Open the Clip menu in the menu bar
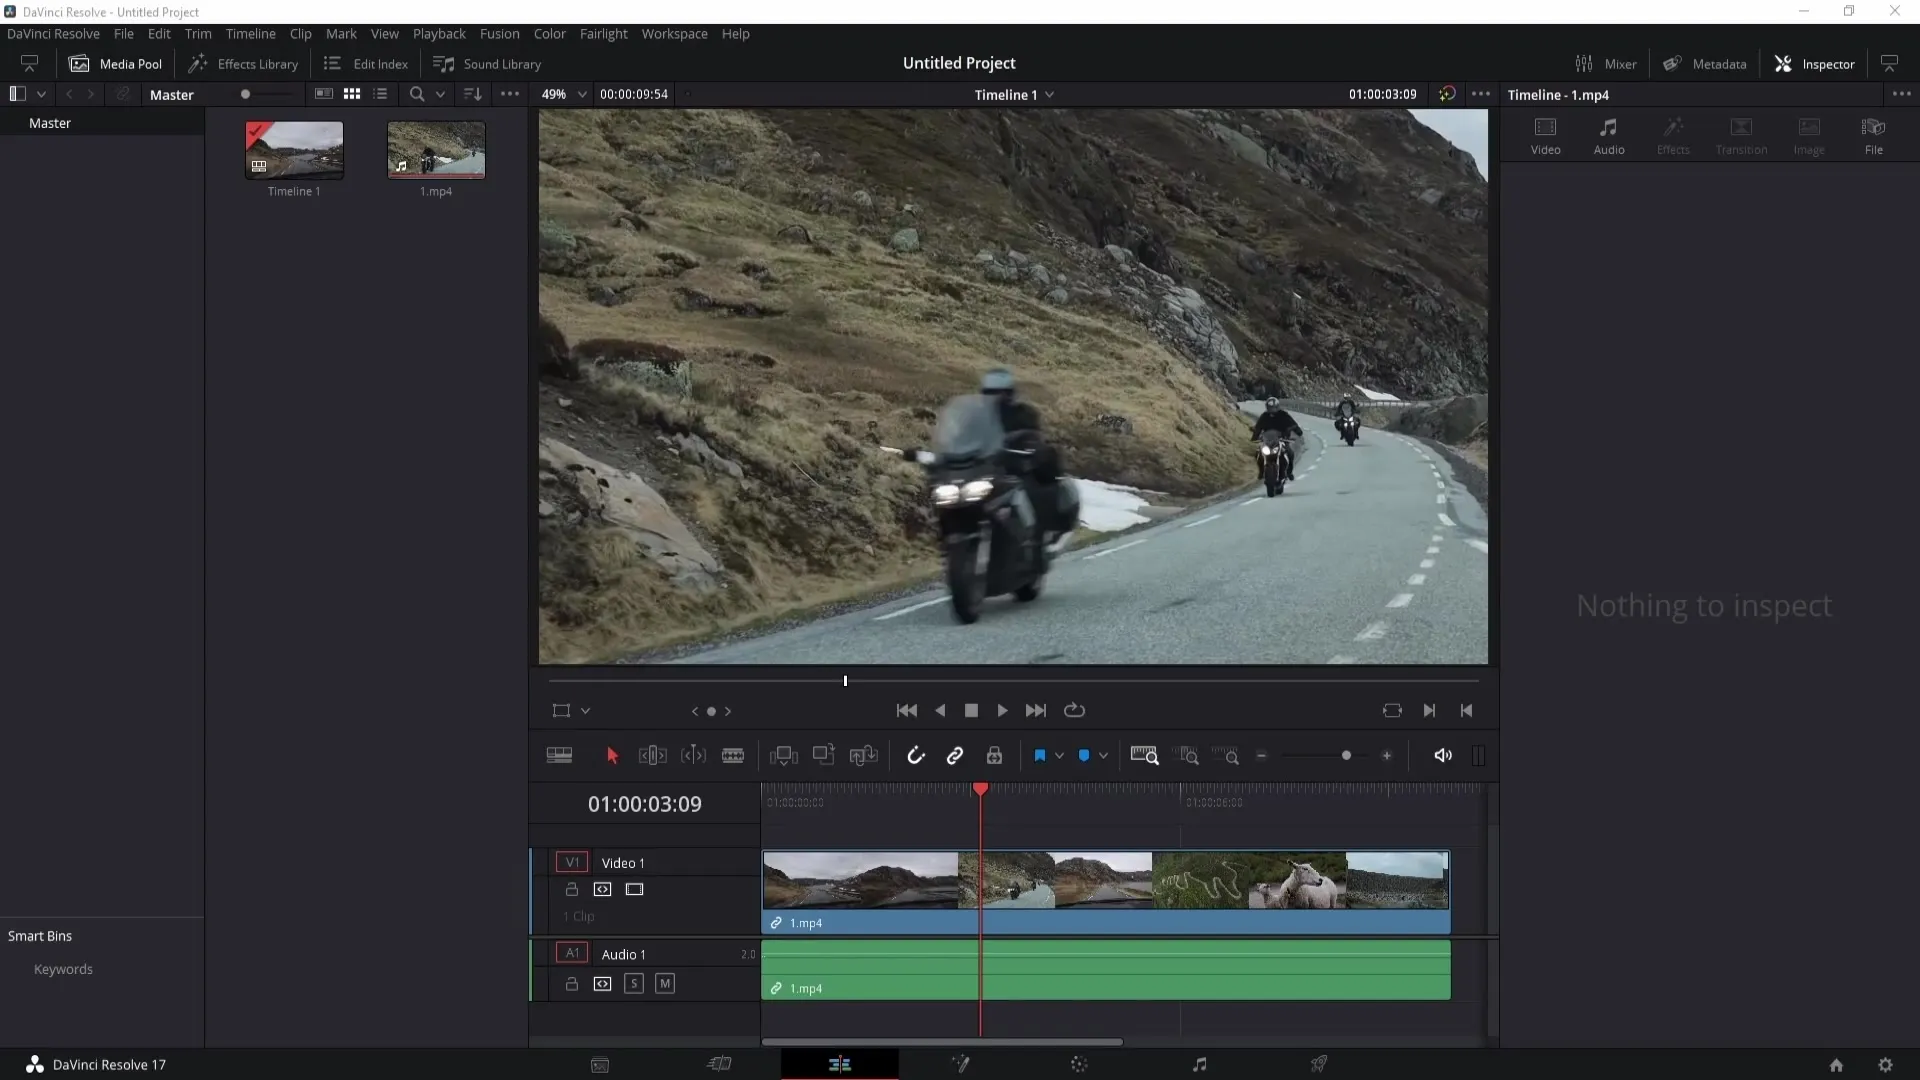1920x1080 pixels. click(301, 33)
